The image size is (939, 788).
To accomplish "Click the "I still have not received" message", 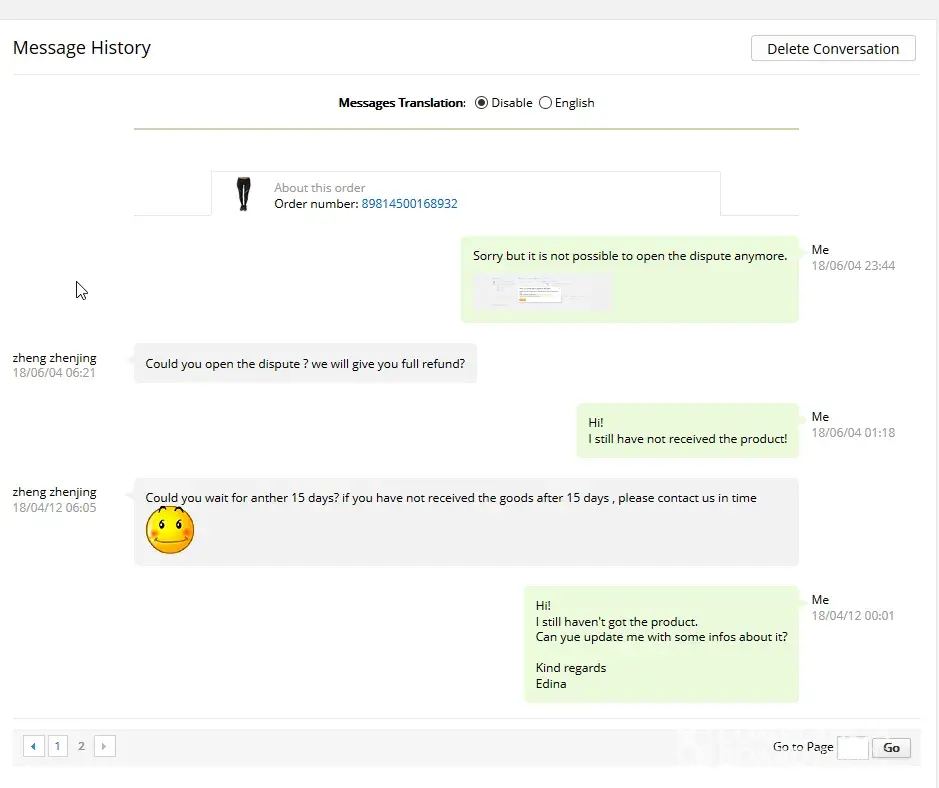I will click(x=687, y=431).
